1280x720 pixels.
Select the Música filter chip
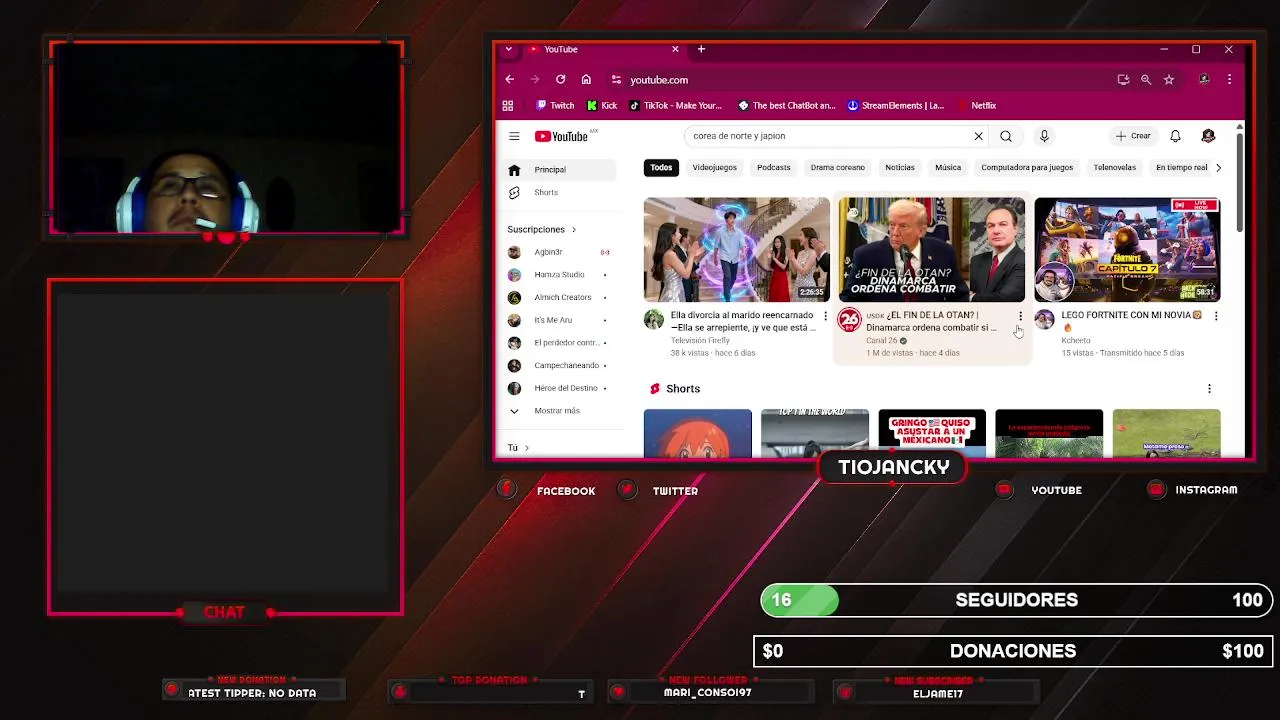pos(947,168)
